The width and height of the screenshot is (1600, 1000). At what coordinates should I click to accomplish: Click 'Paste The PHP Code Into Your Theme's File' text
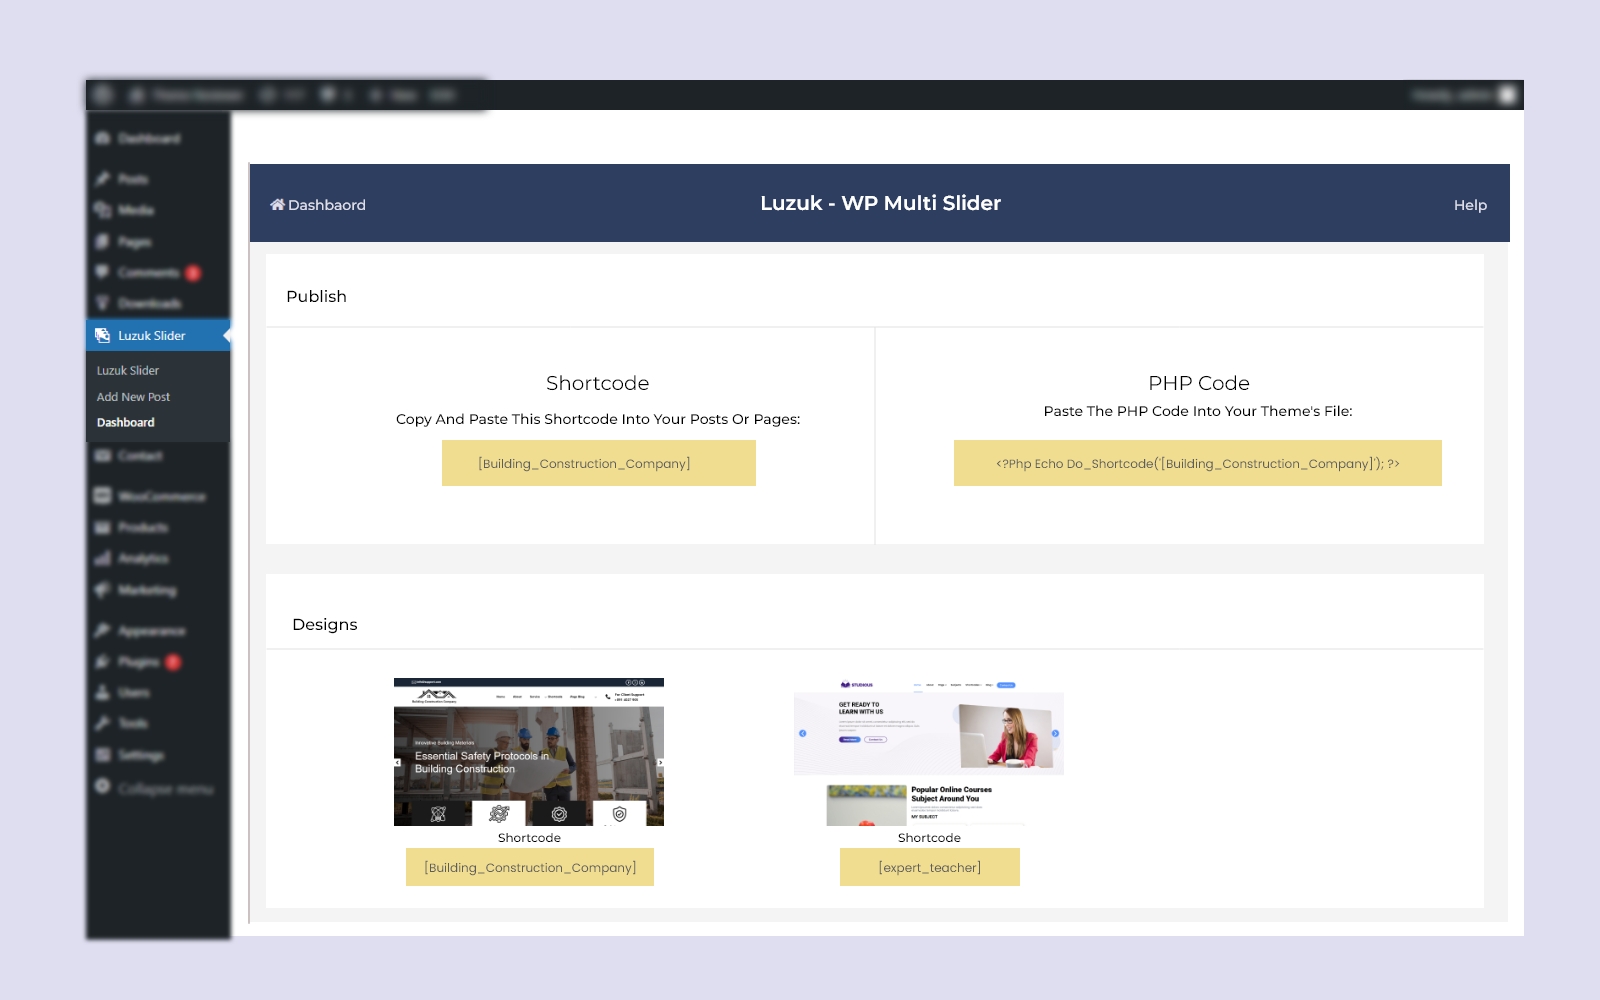click(1198, 411)
